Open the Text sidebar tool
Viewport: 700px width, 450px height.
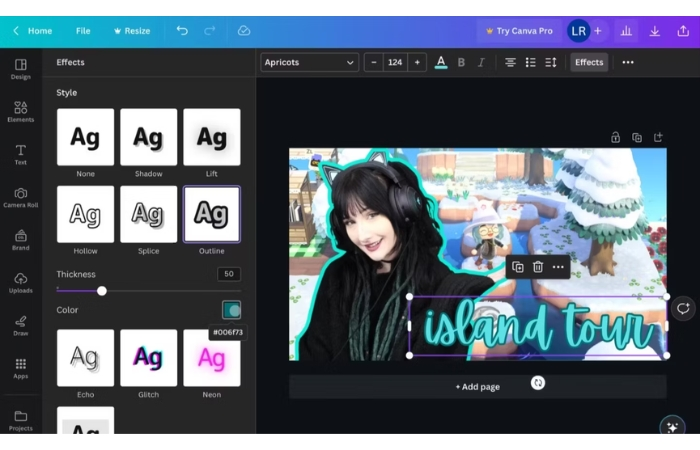click(x=21, y=154)
